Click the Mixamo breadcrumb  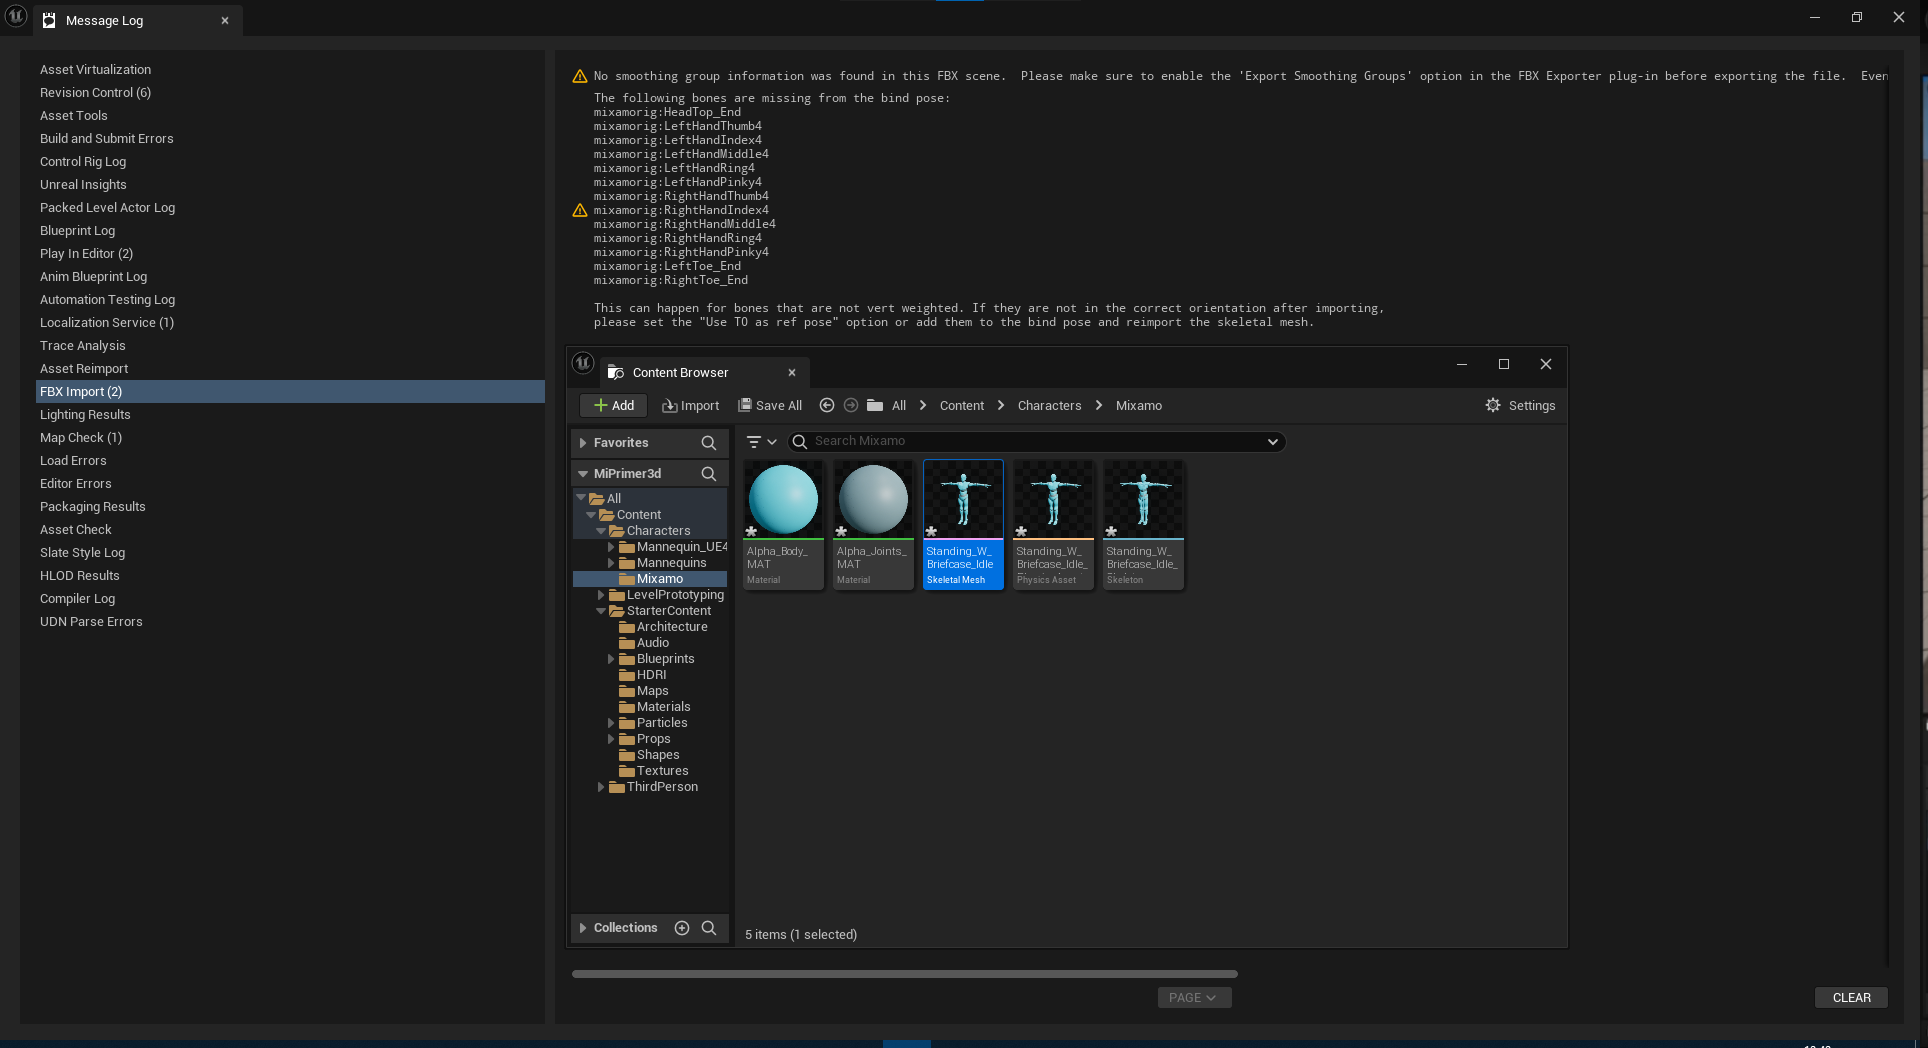coord(1139,405)
